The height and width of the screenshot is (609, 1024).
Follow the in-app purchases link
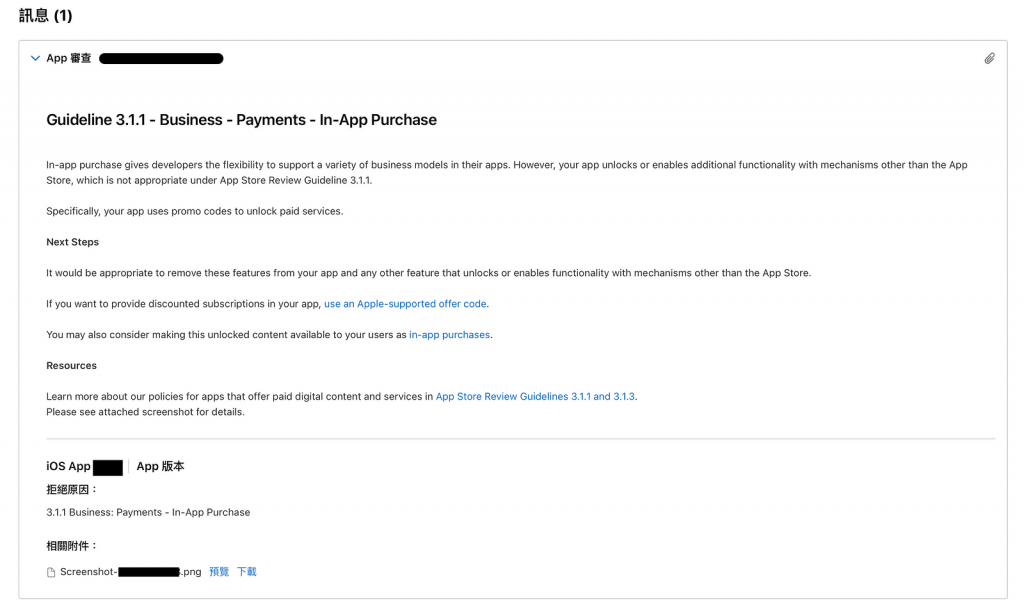pyautogui.click(x=449, y=335)
